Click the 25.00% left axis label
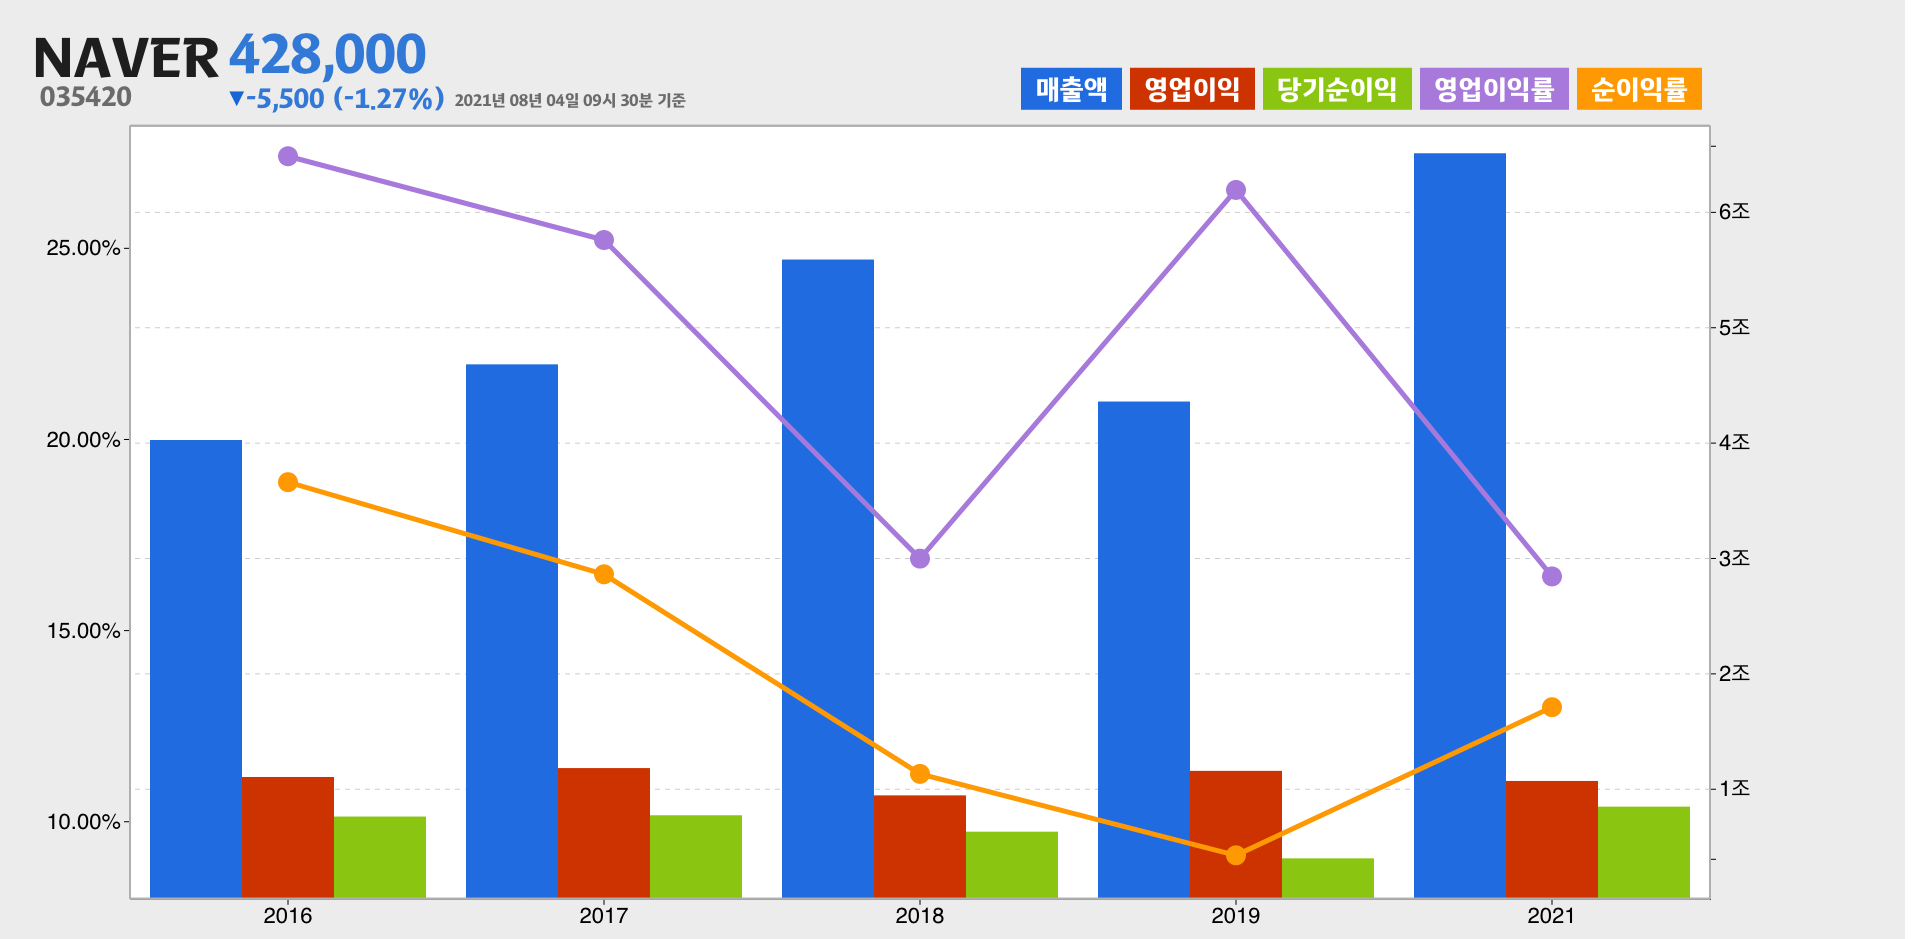Screen dimensions: 1920x939 (x=83, y=248)
